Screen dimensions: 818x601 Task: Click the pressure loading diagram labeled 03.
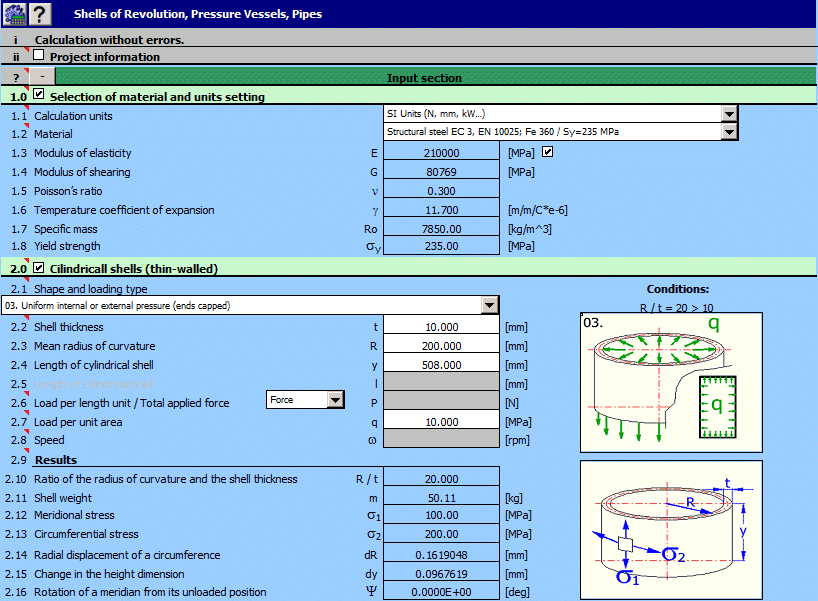(670, 380)
